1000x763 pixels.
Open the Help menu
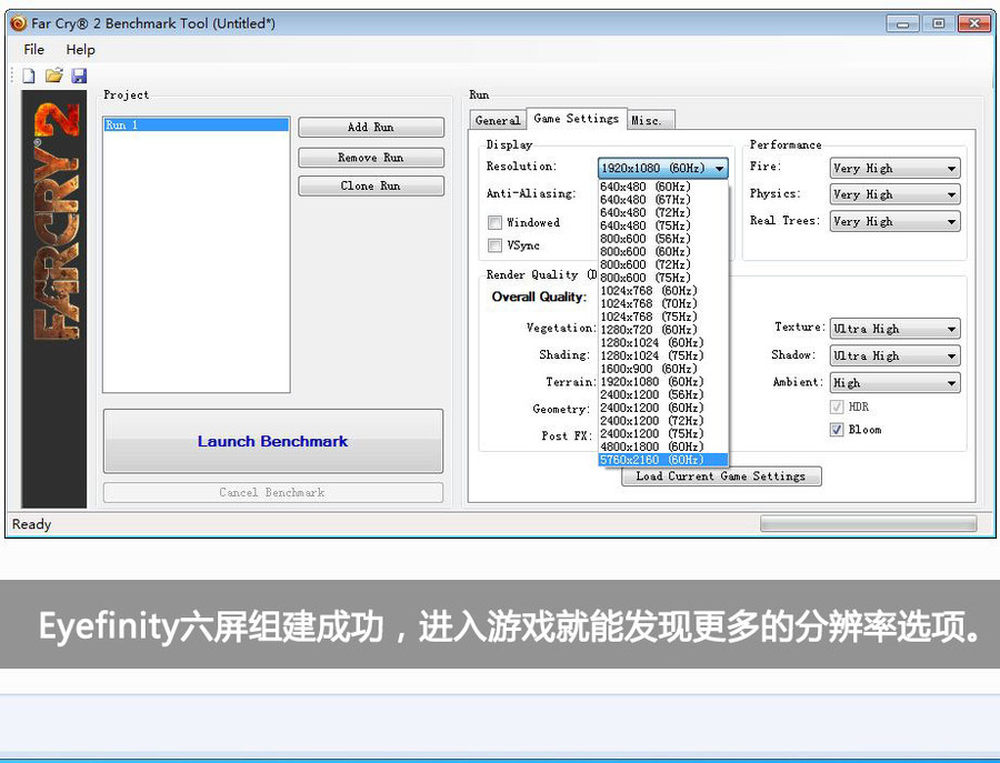[80, 50]
